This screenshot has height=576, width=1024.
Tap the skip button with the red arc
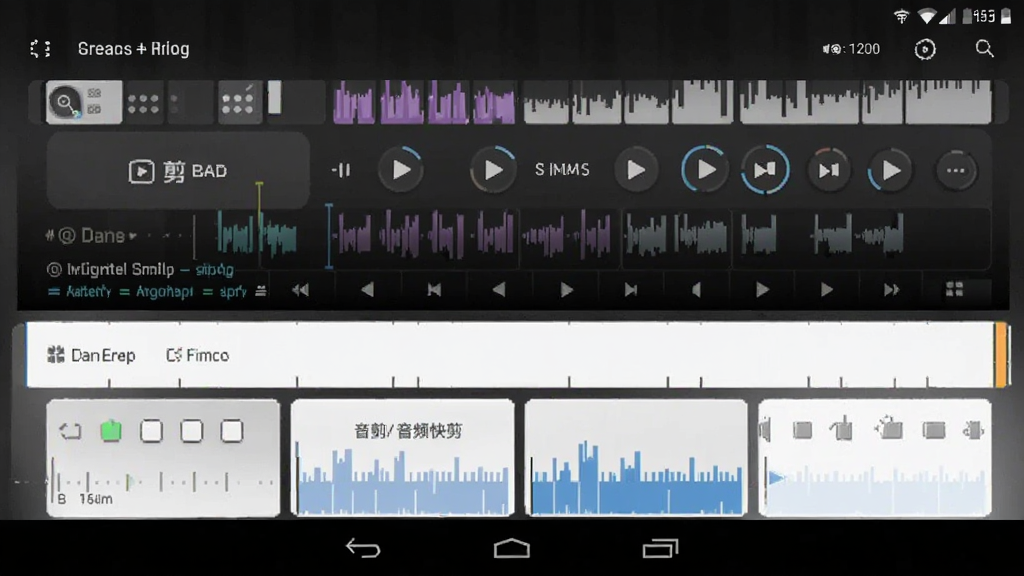829,170
